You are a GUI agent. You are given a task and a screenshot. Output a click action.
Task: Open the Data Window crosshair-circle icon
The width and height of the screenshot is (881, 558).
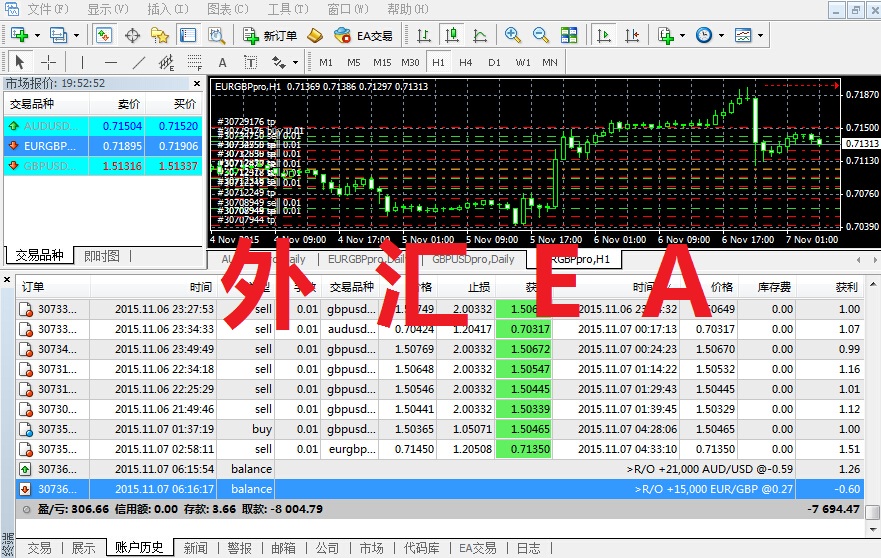(x=132, y=35)
